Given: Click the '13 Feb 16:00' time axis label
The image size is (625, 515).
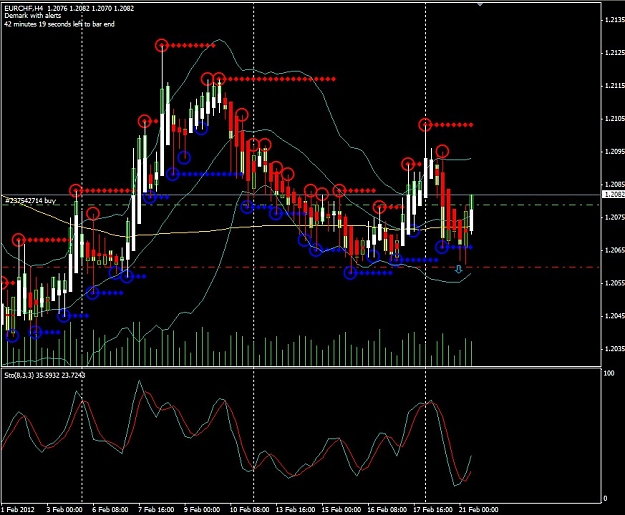Looking at the screenshot, I should (x=295, y=510).
